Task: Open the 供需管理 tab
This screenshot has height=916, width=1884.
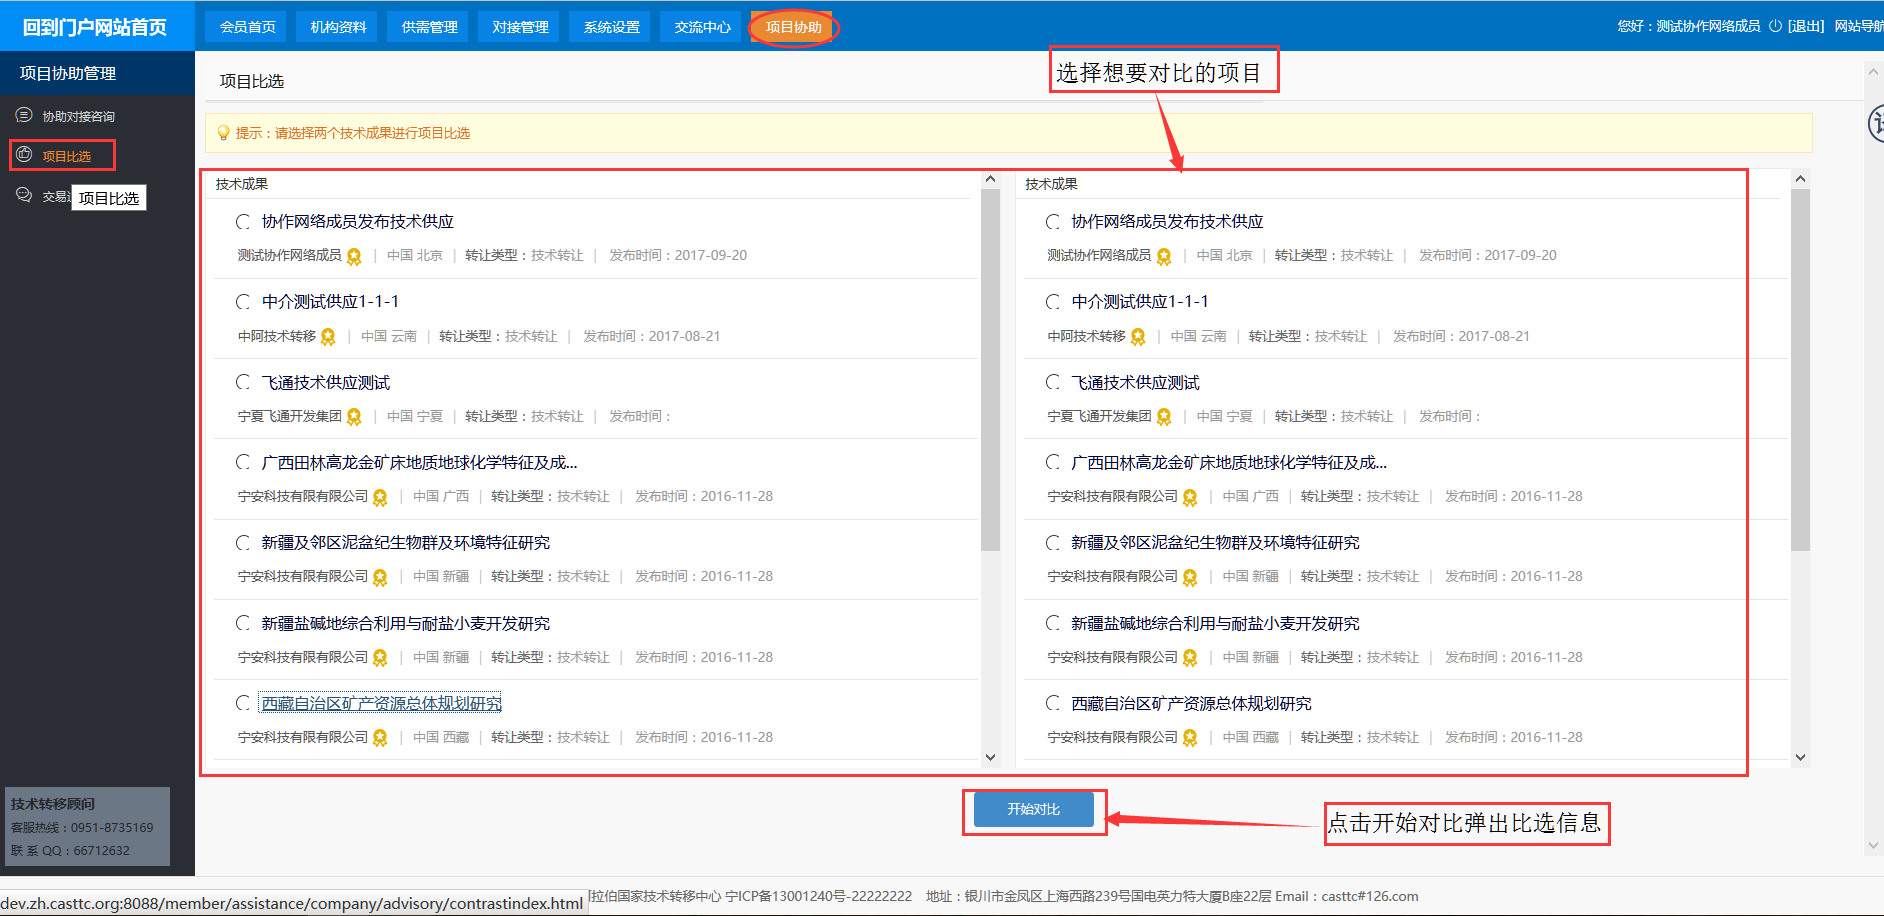Action: point(428,27)
